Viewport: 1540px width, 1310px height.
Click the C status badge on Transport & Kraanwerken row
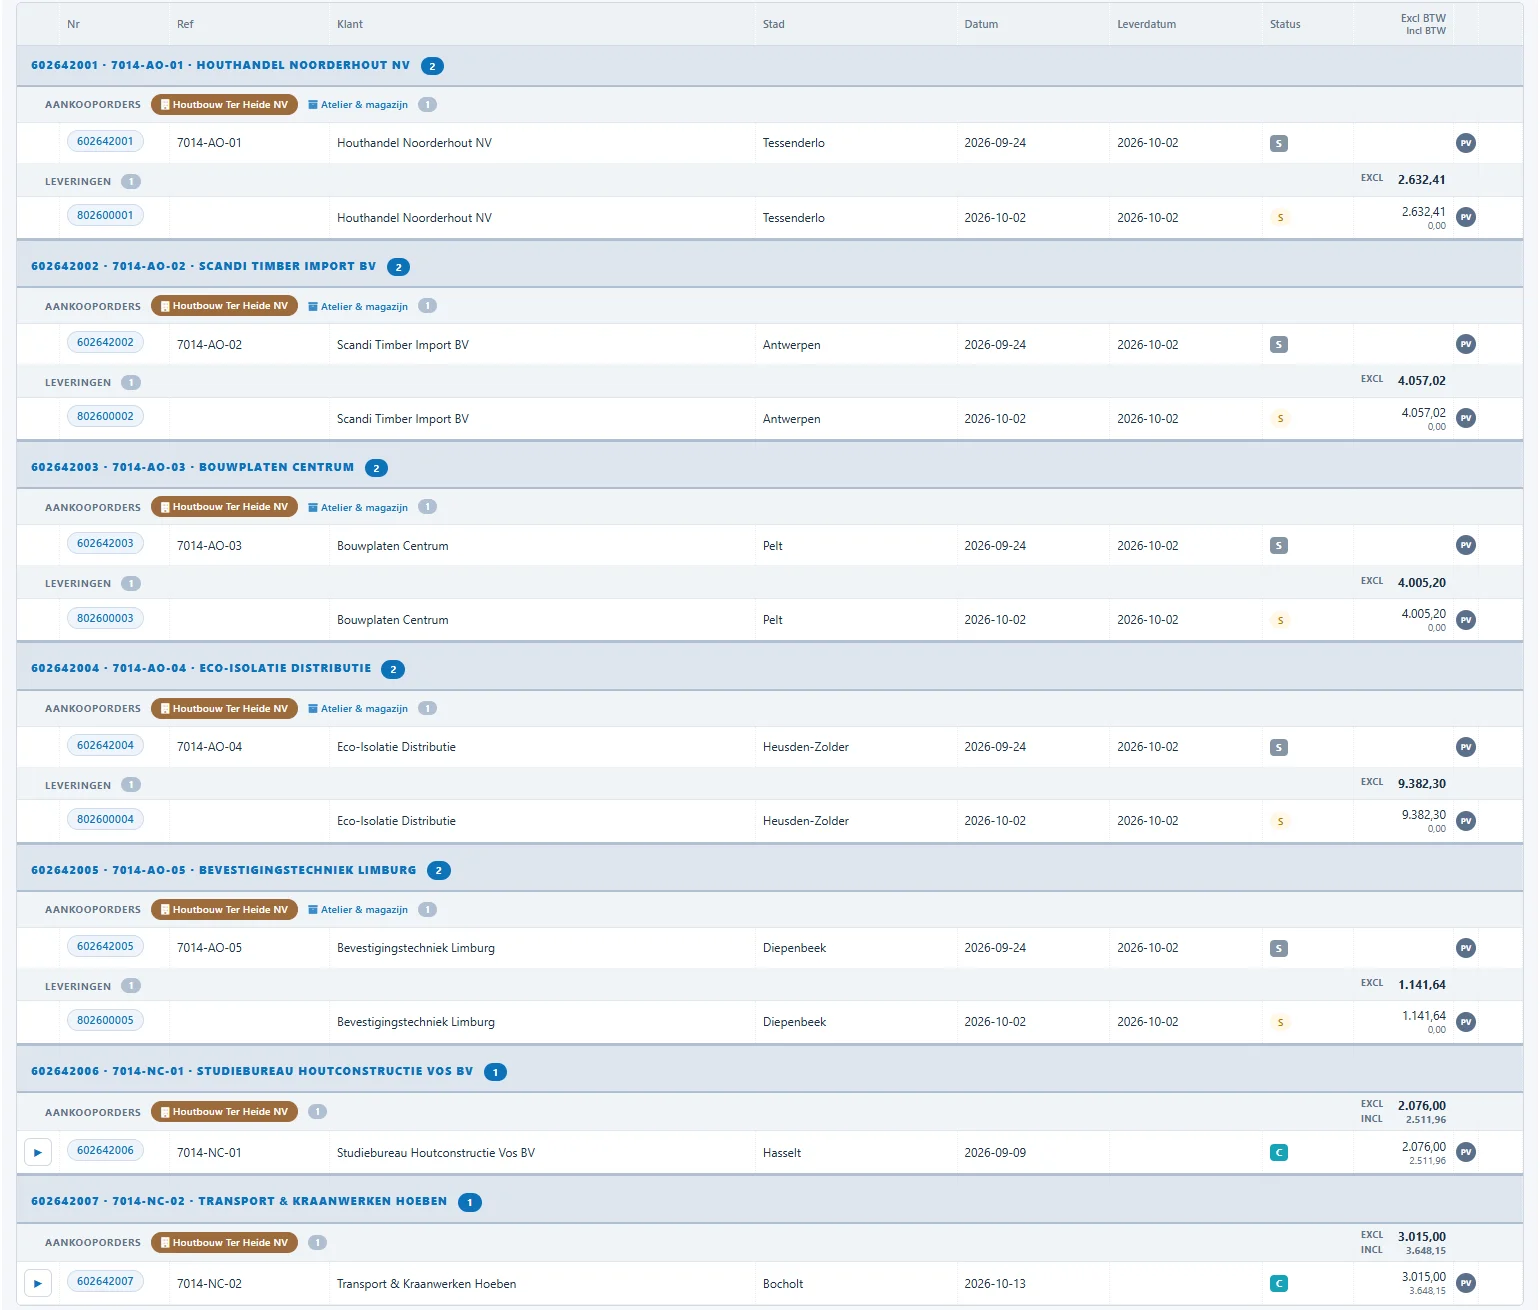coord(1279,1284)
